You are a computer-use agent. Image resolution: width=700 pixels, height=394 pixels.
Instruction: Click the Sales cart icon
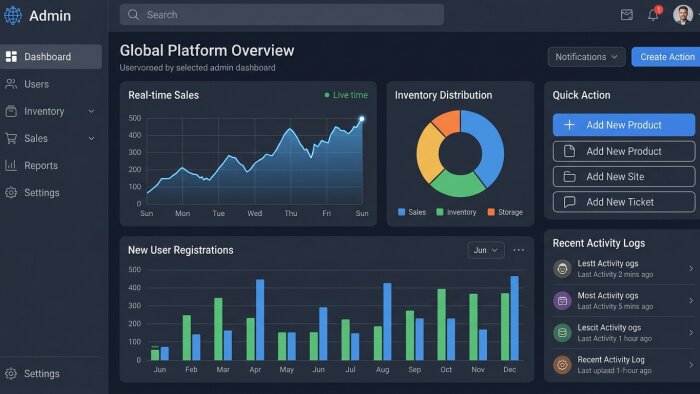pyautogui.click(x=11, y=138)
